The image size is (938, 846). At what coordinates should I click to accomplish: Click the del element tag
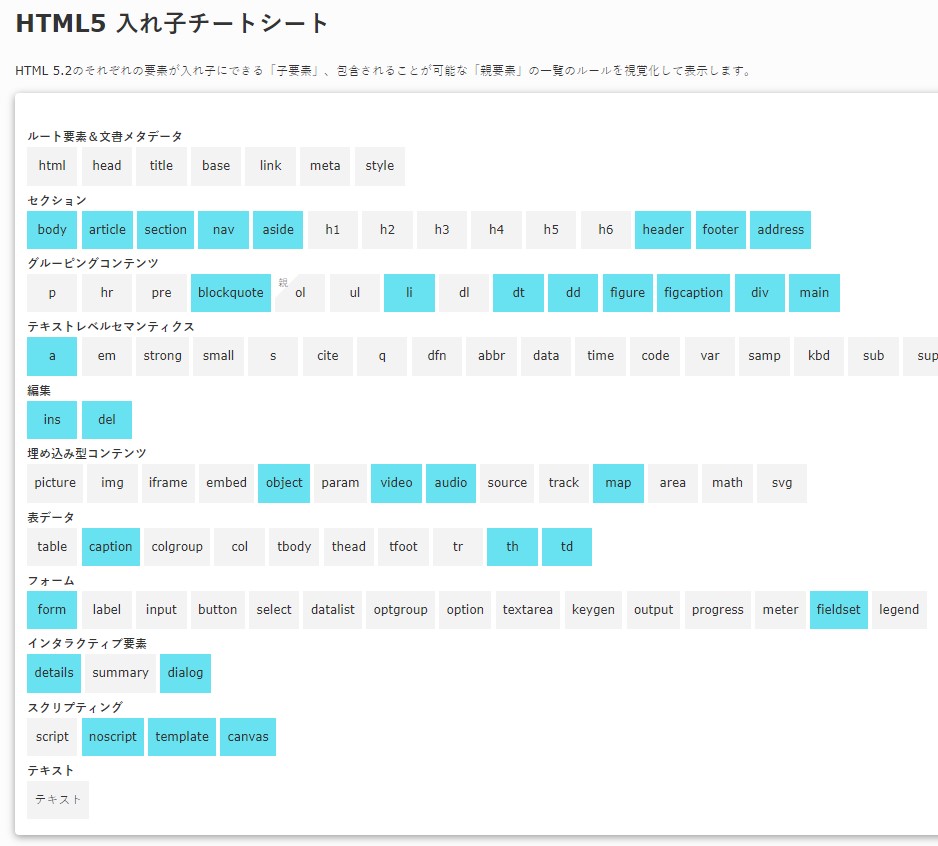(x=107, y=420)
